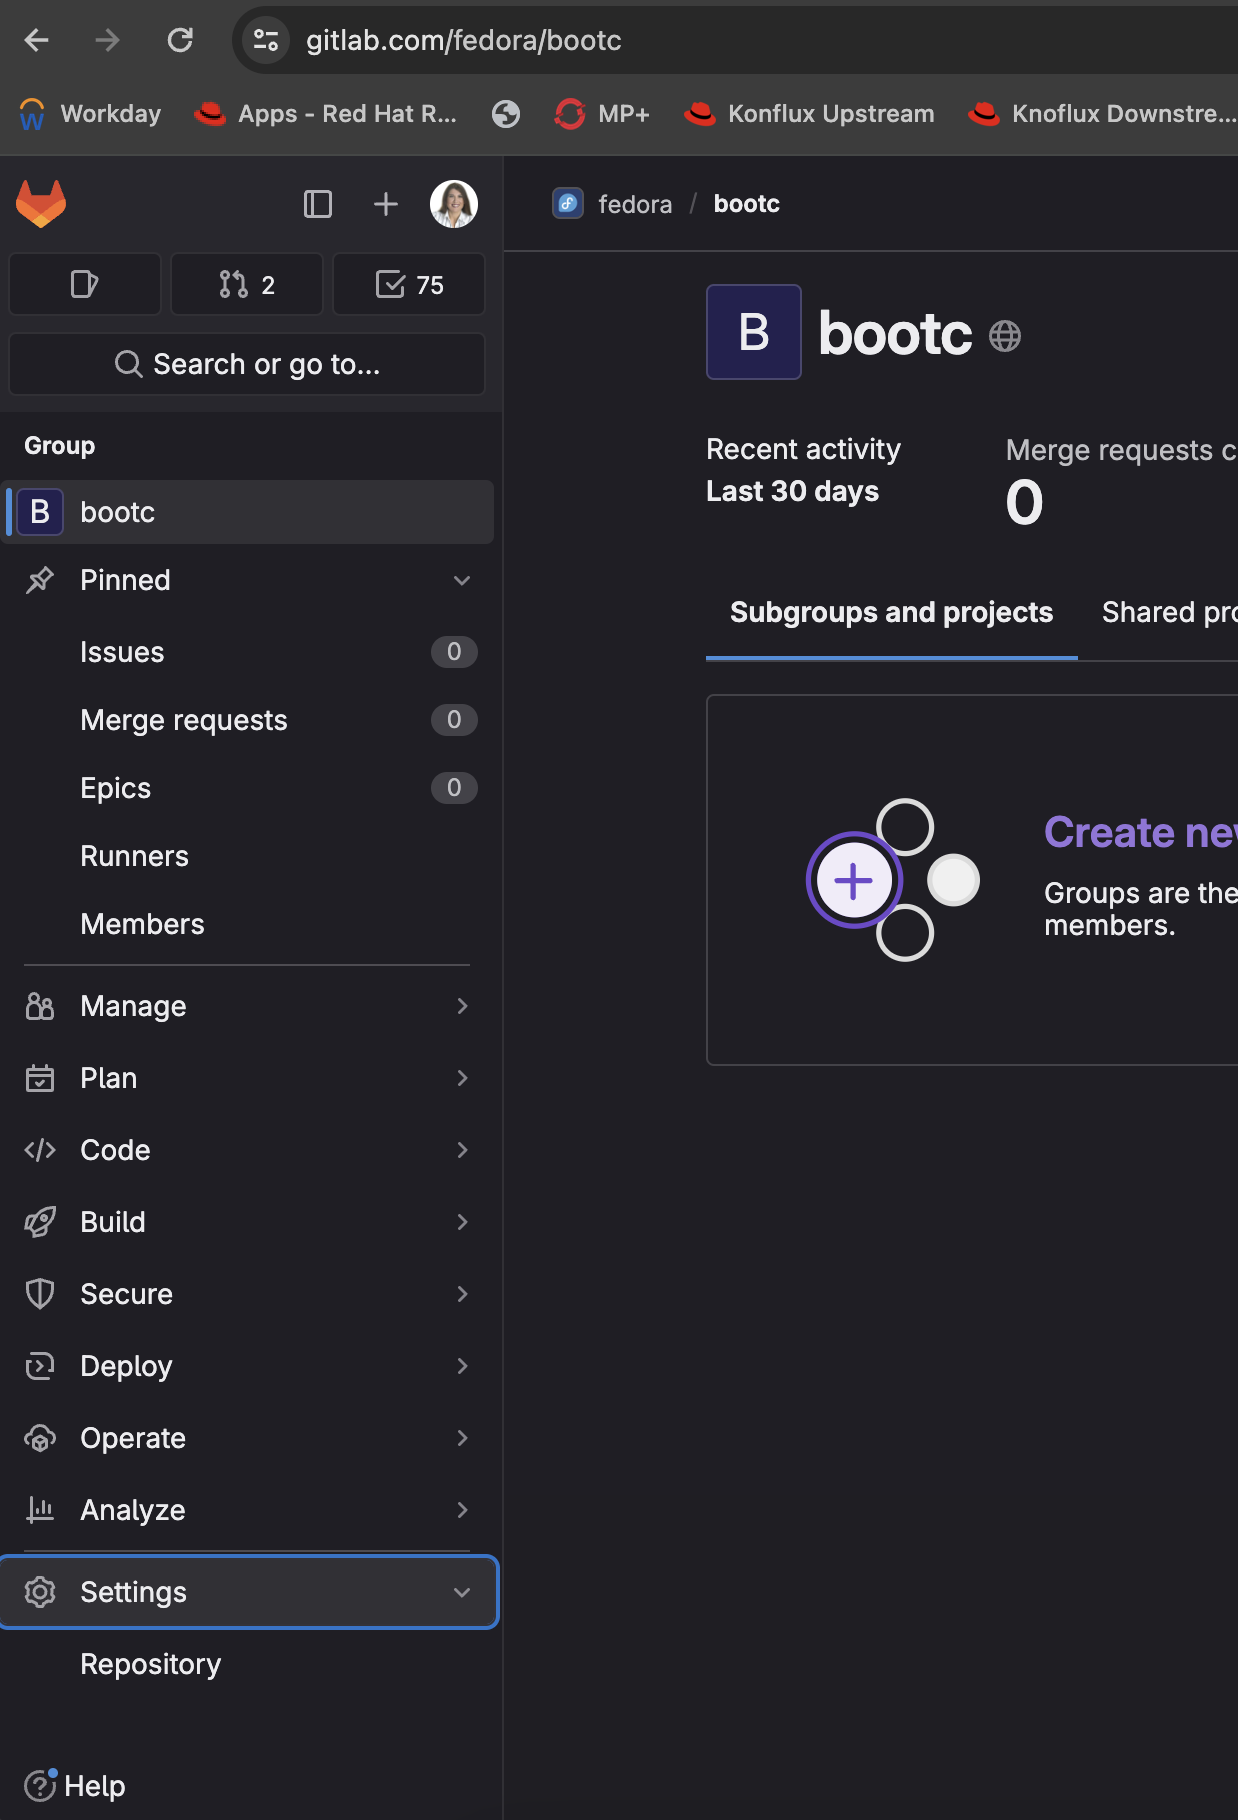Click the Issues count badge 0
Image resolution: width=1238 pixels, height=1820 pixels.
[454, 652]
